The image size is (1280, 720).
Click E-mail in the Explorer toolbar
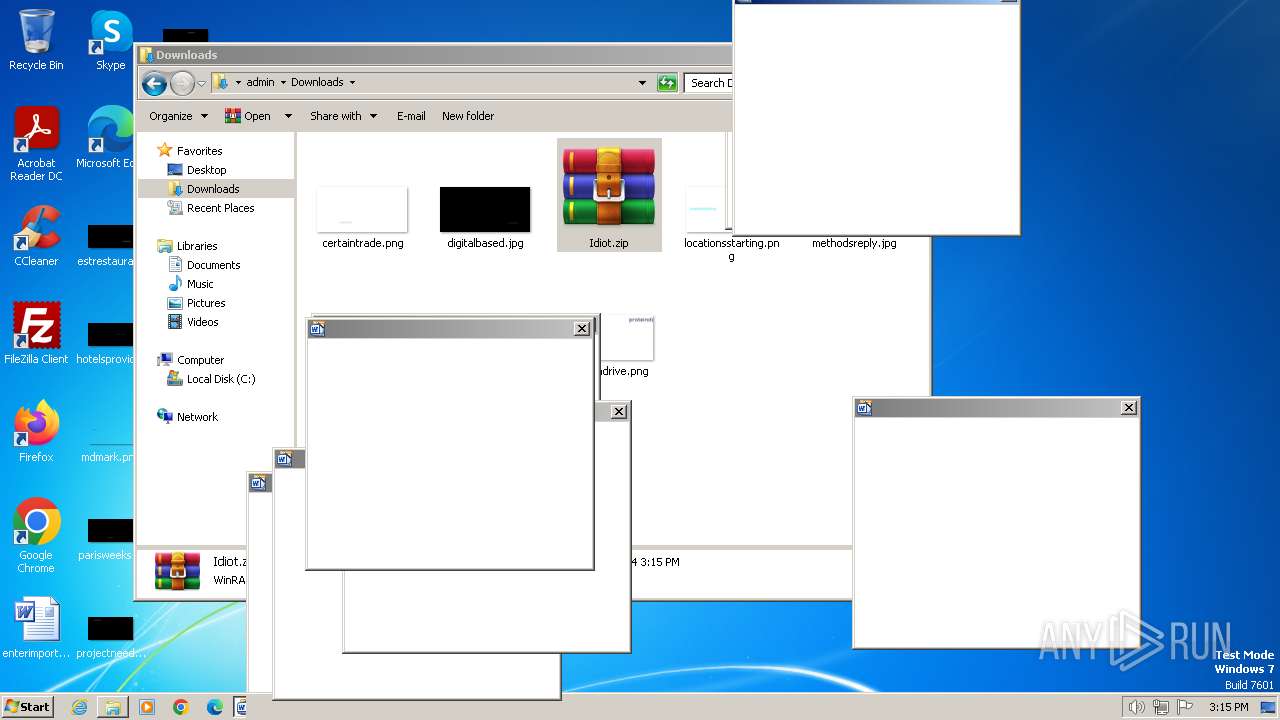coord(411,116)
